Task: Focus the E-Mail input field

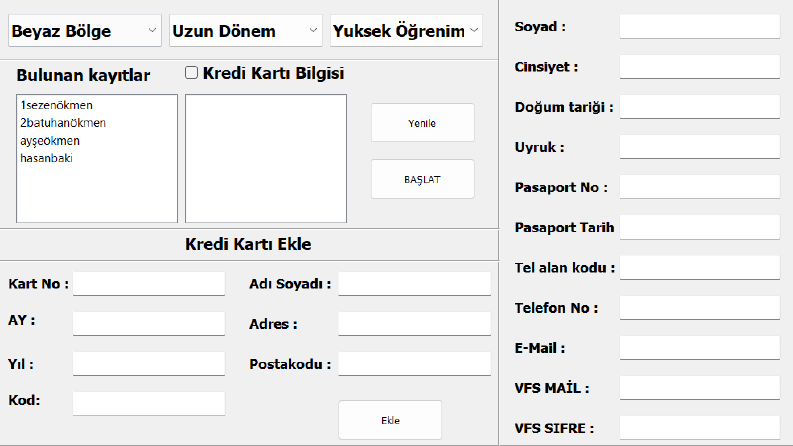Action: [x=700, y=348]
